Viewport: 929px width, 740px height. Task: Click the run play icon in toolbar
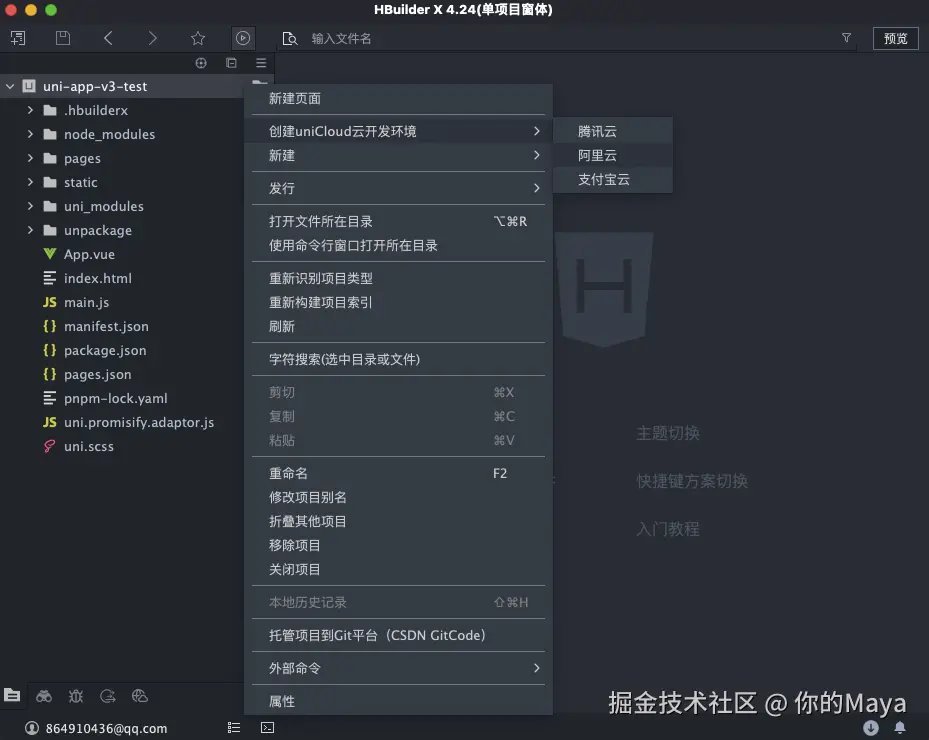pyautogui.click(x=243, y=39)
